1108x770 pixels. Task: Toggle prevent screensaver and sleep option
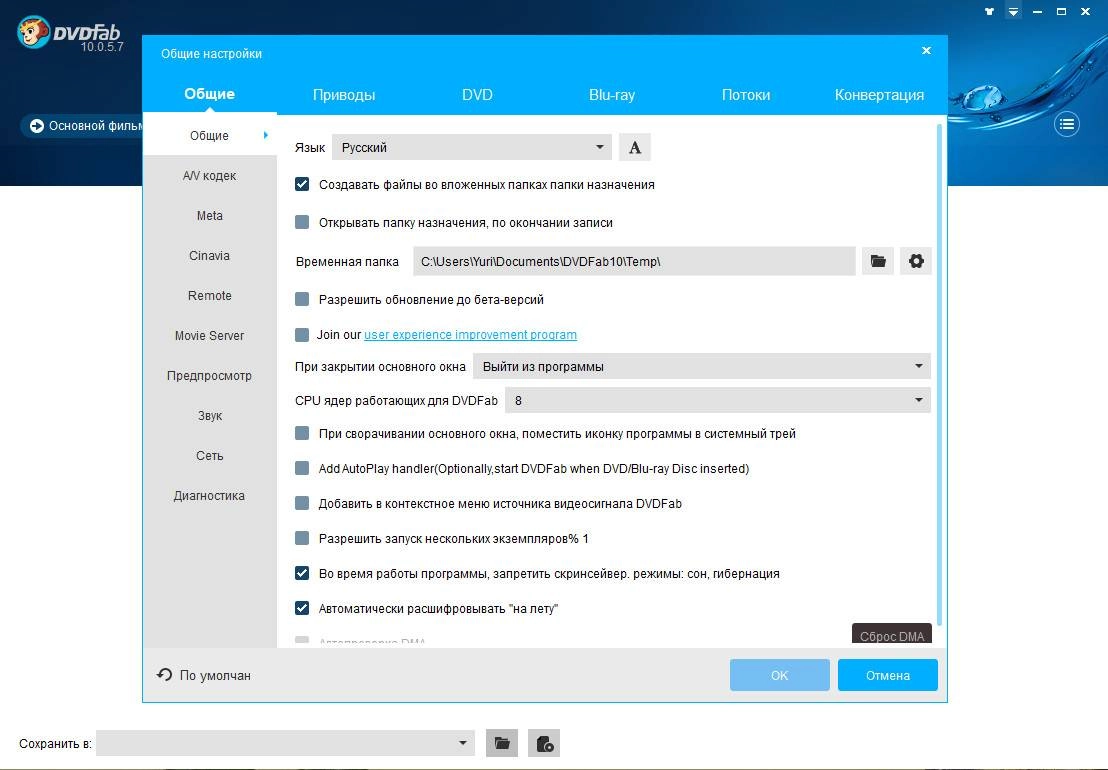[x=302, y=573]
